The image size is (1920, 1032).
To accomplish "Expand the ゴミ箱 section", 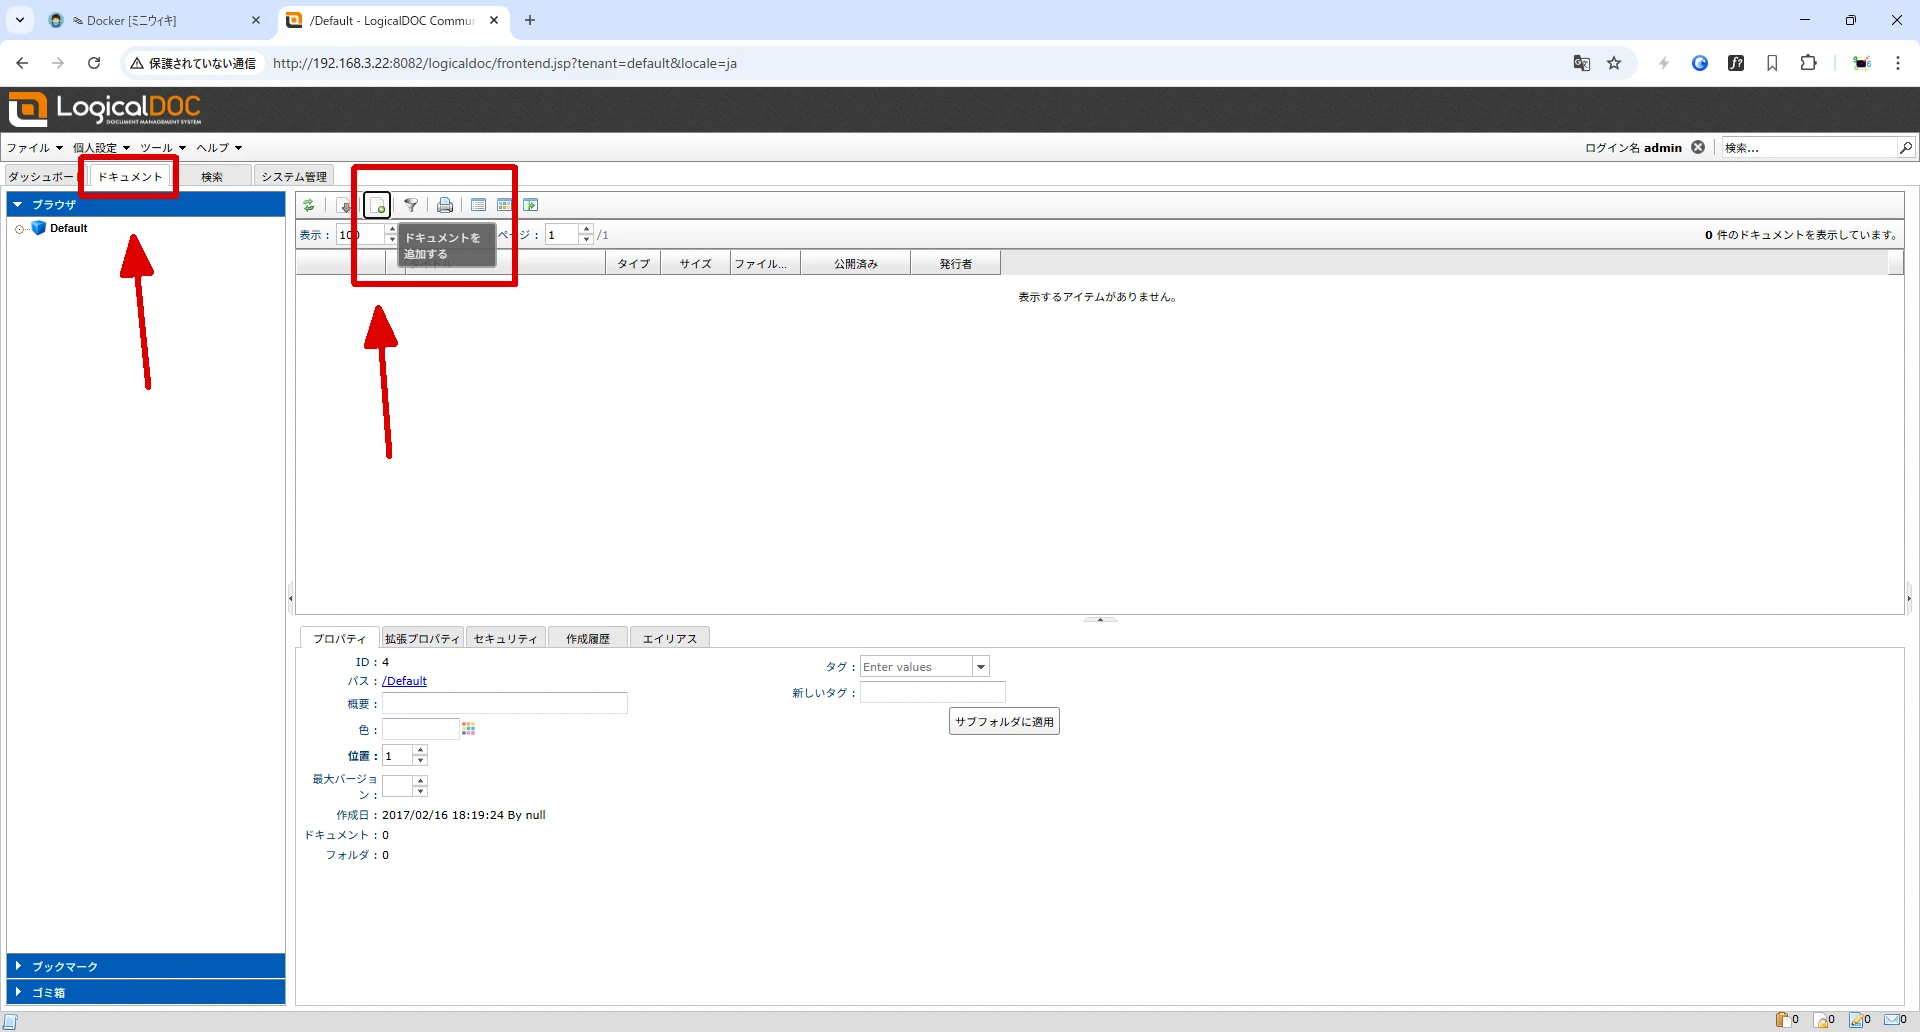I will [x=146, y=992].
